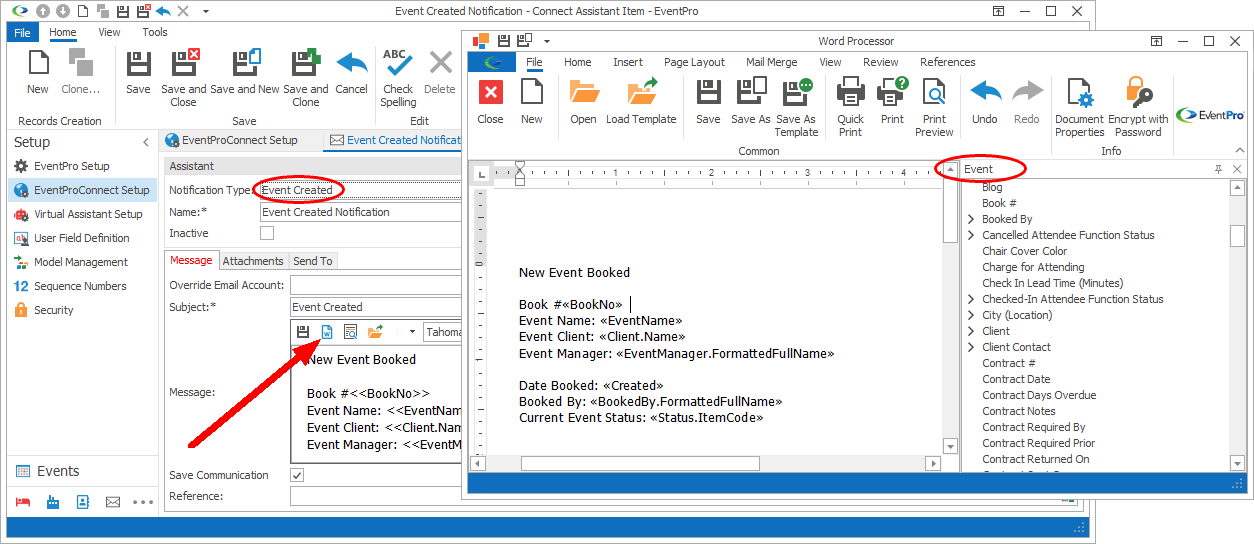The width and height of the screenshot is (1254, 544).
Task: Click the quick access move-up arrow icon
Action: [x=43, y=11]
